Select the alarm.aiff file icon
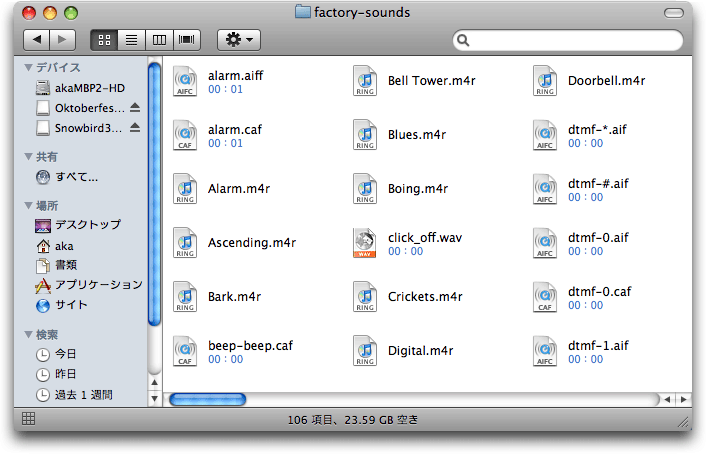 click(185, 81)
